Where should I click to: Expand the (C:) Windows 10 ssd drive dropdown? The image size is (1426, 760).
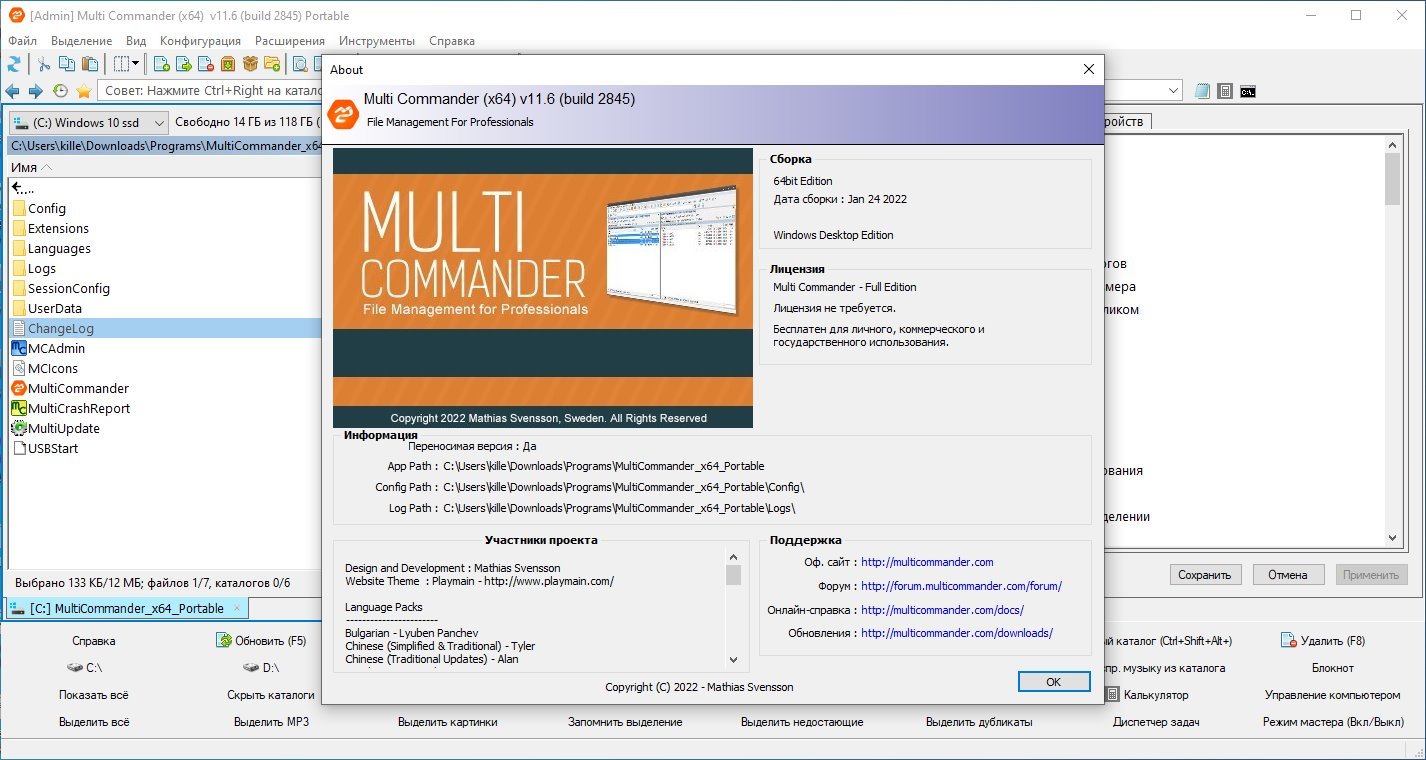pyautogui.click(x=89, y=123)
